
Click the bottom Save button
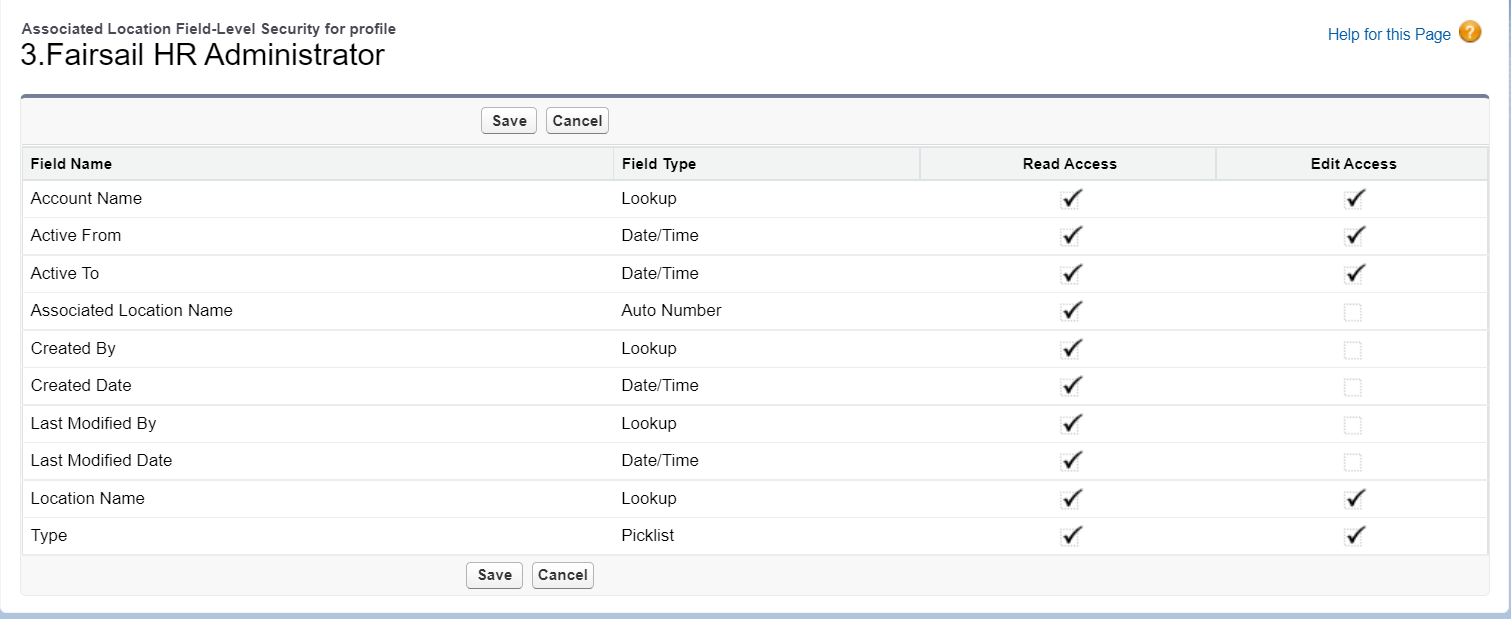(x=494, y=575)
